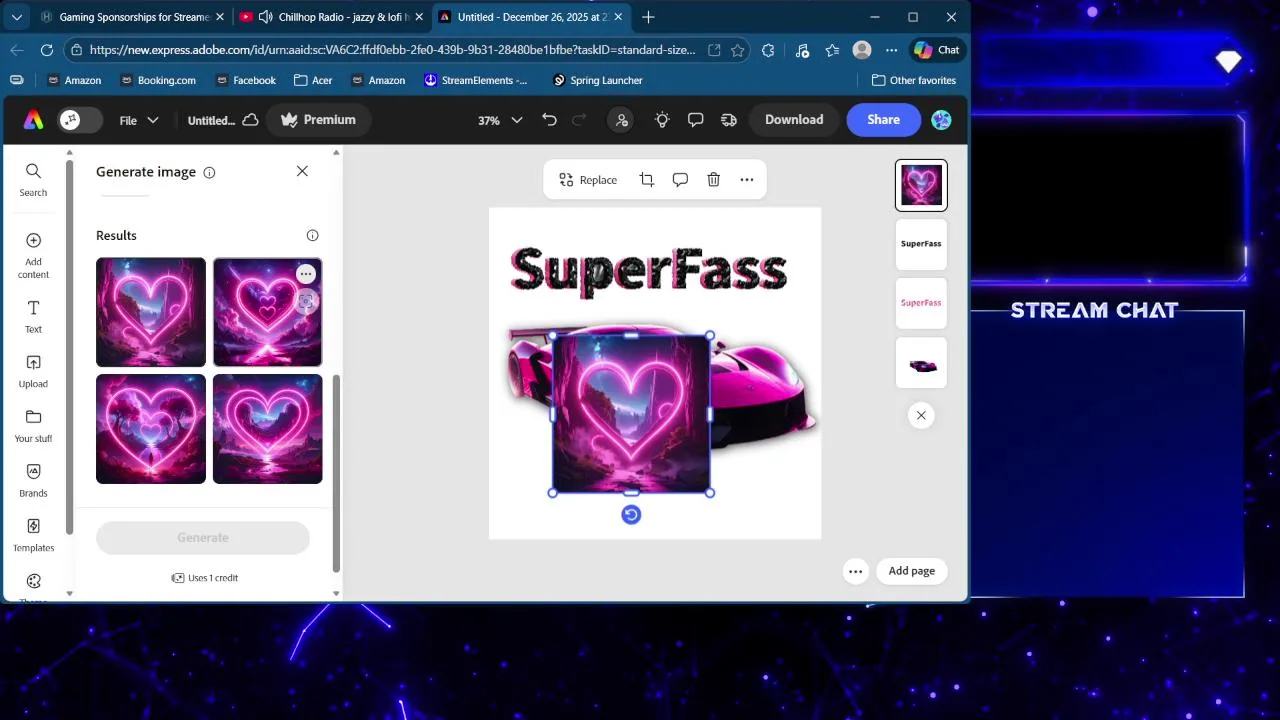Open the browser extensions icon
This screenshot has height=720, width=1280.
[x=768, y=50]
